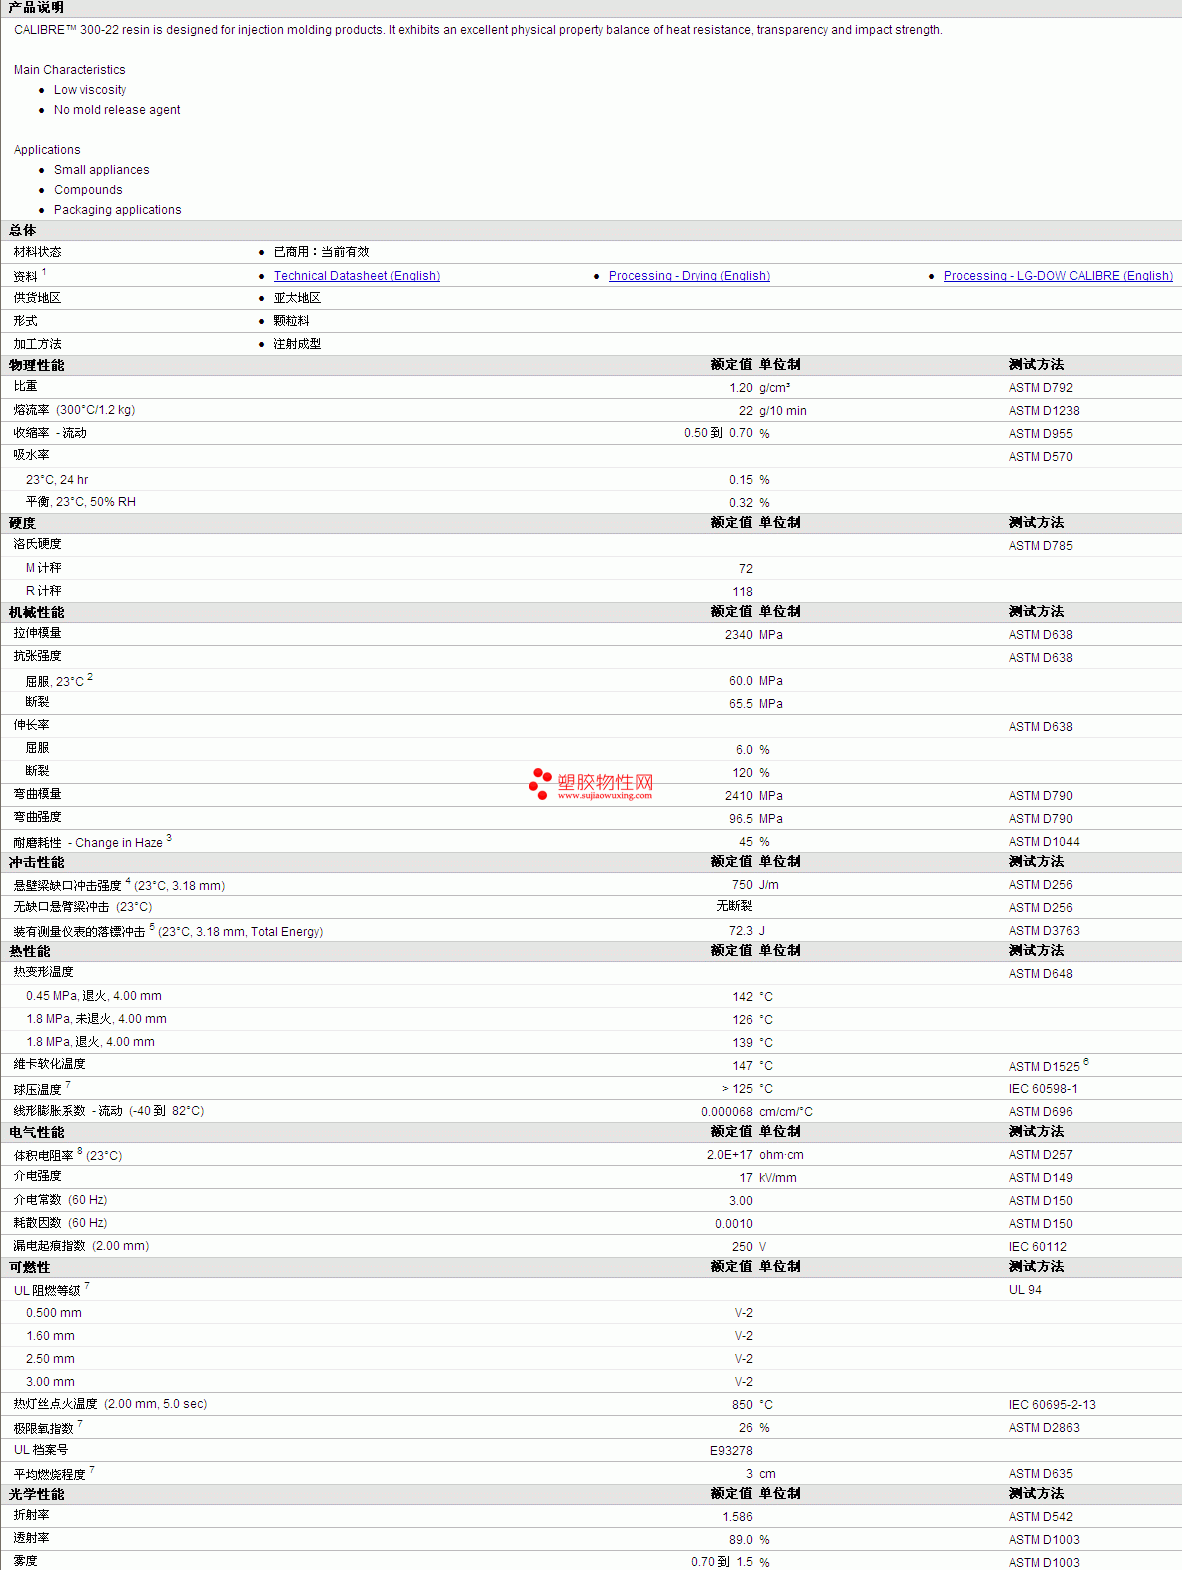Click the '1.8 MPa, 未退火, 4.00 mm' row
The height and width of the screenshot is (1570, 1182).
click(x=590, y=1019)
